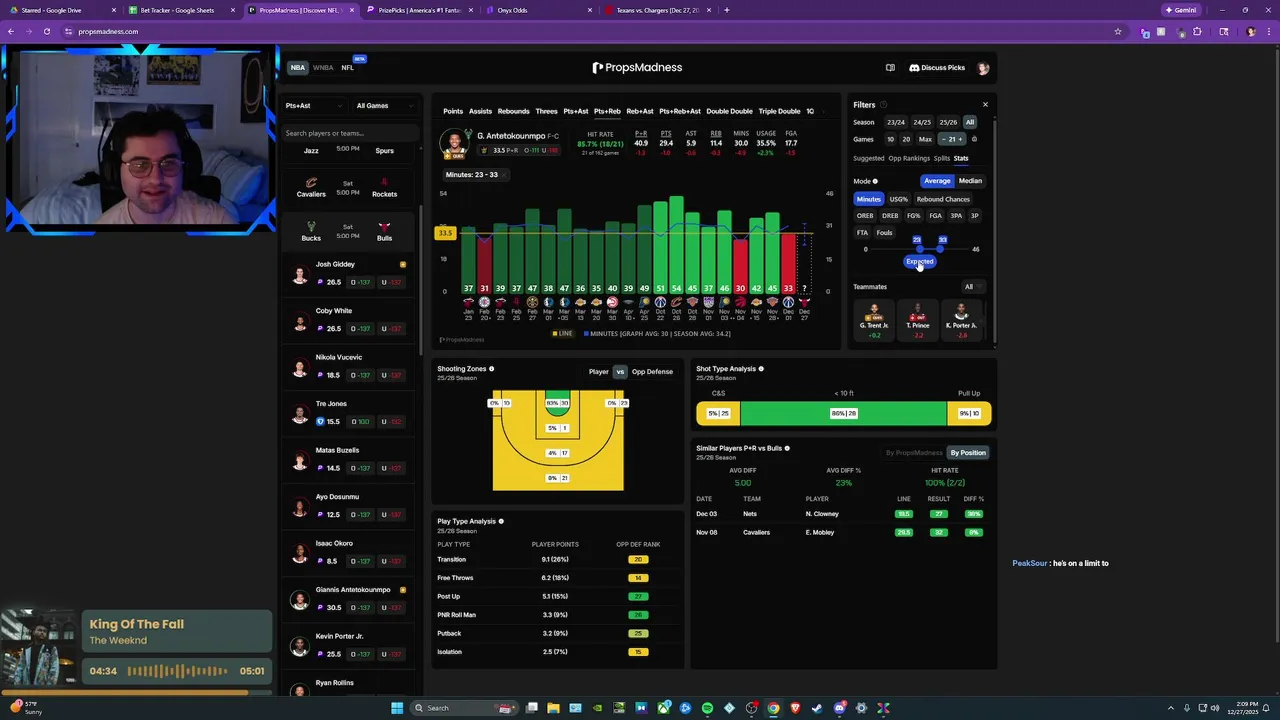This screenshot has width=1280, height=720.
Task: Toggle the Minutes stat filter
Action: click(869, 199)
